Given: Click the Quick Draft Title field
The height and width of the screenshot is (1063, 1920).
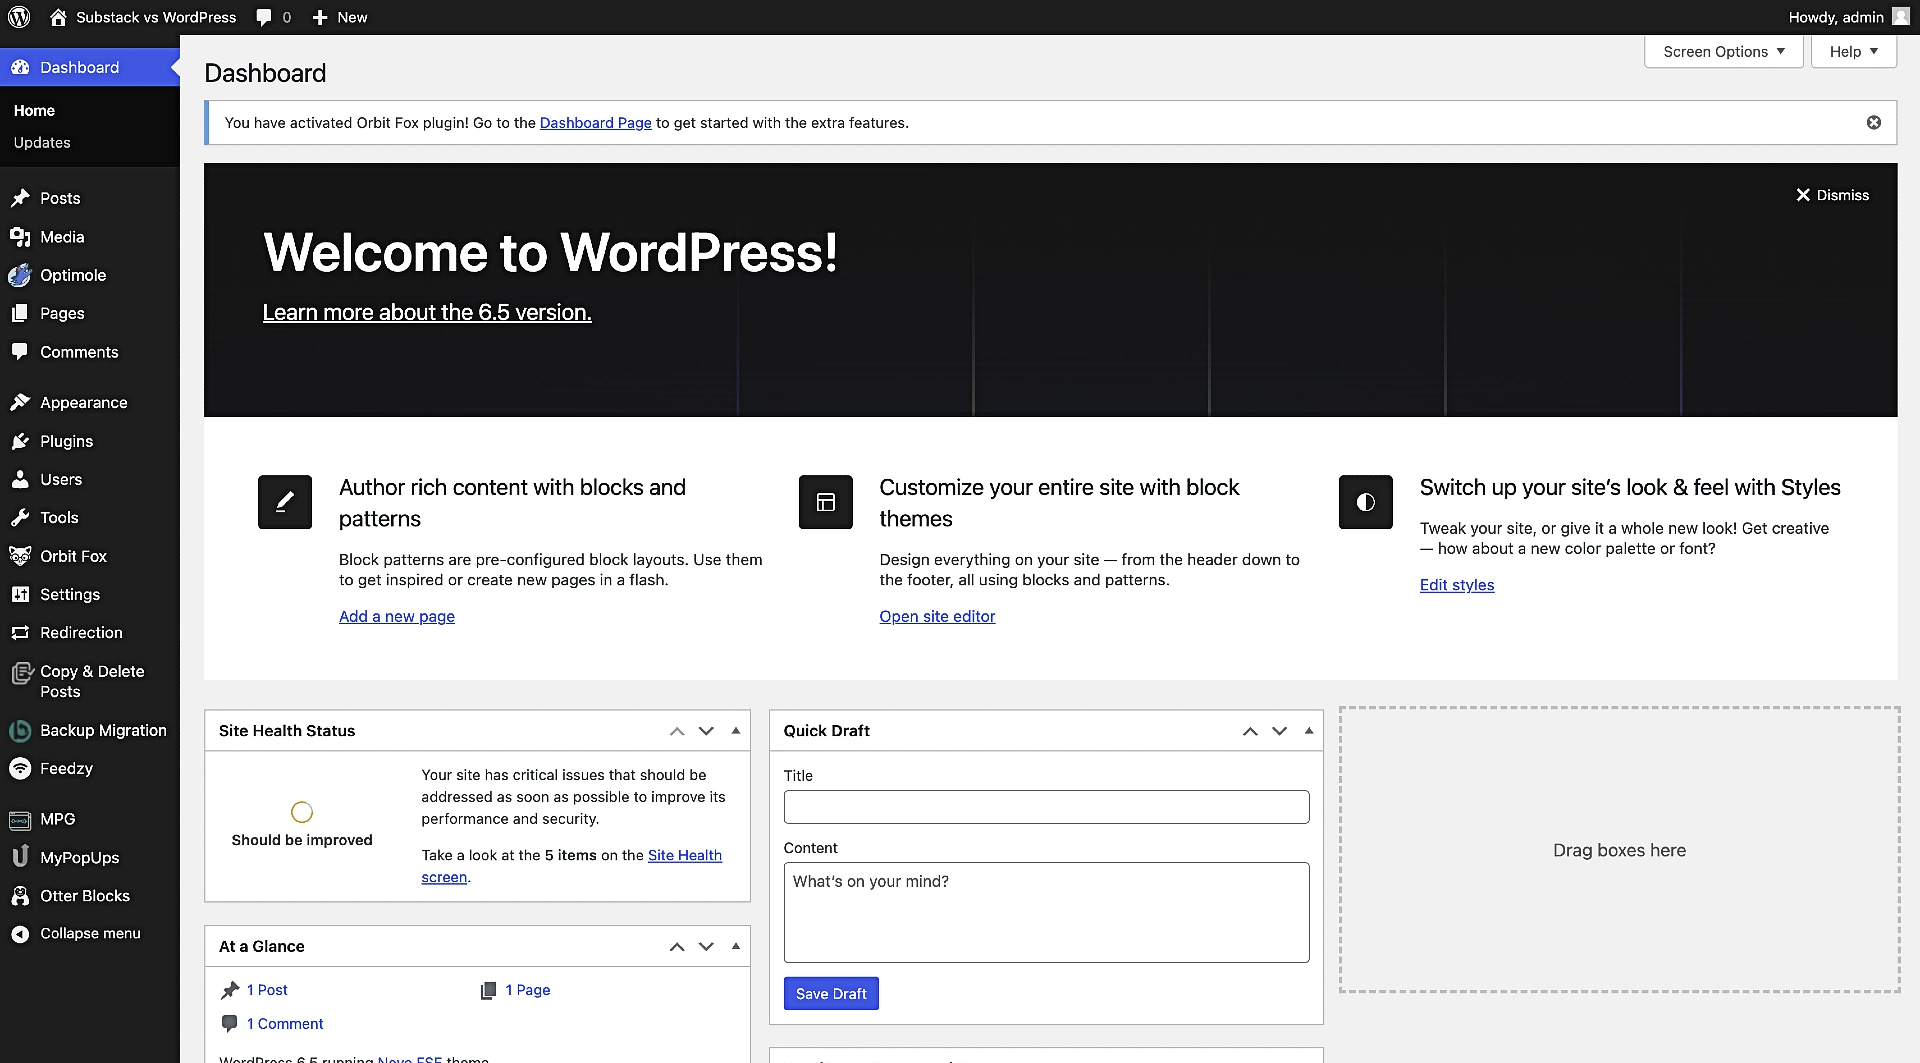Looking at the screenshot, I should (x=1046, y=807).
